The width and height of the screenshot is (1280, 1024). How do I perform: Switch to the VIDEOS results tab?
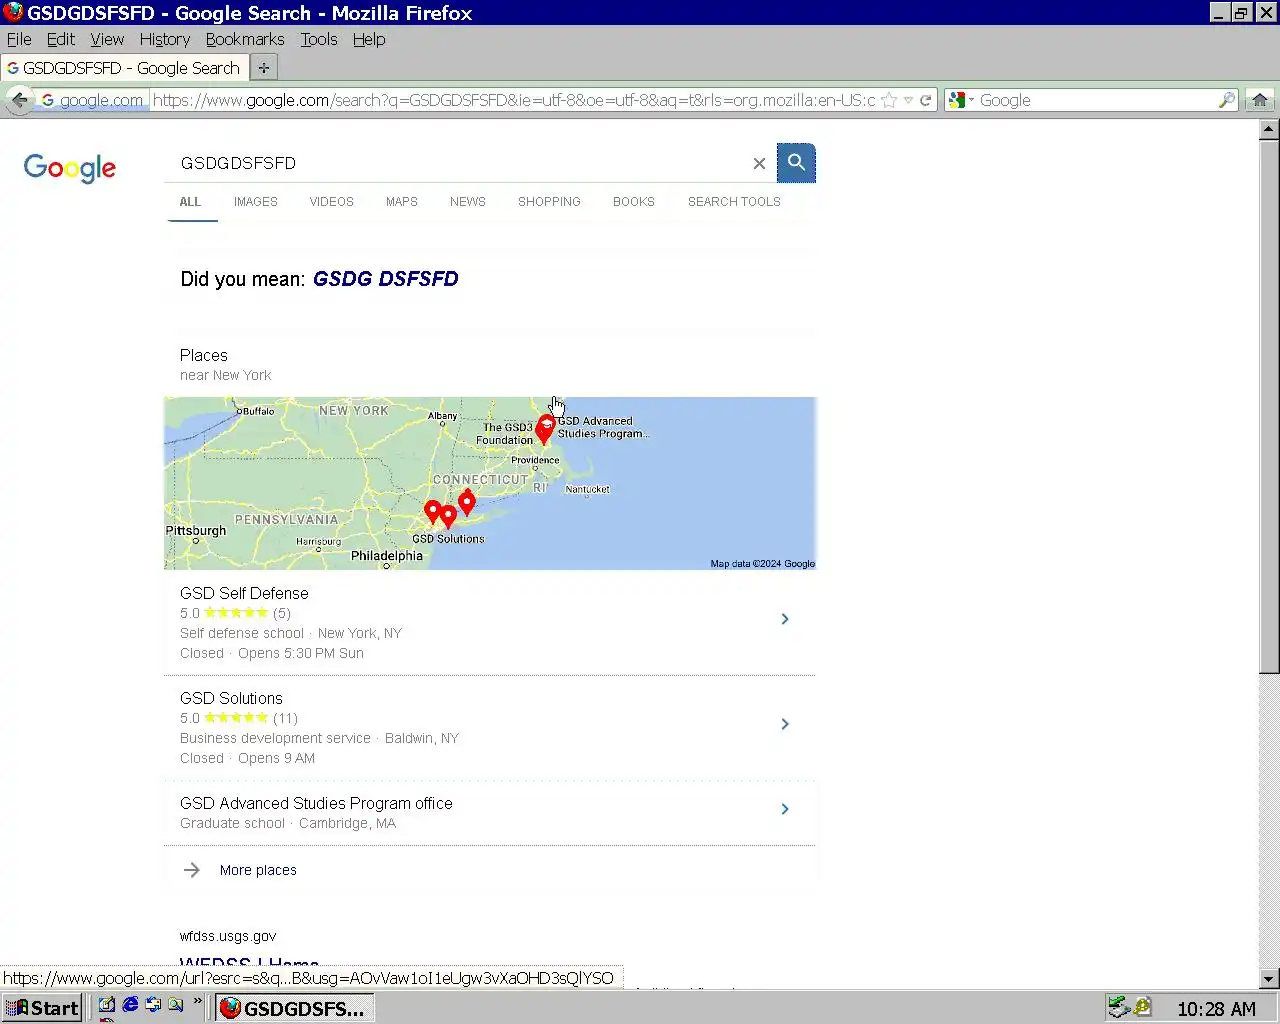click(332, 202)
